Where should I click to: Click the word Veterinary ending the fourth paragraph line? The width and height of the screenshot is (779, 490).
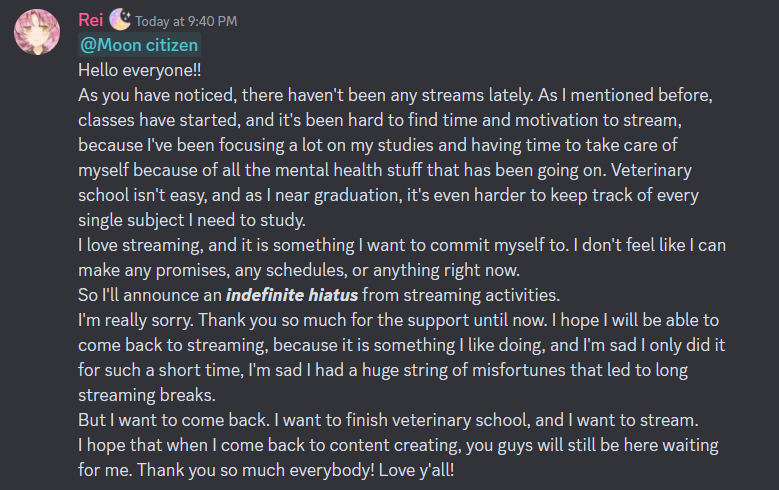click(x=651, y=170)
